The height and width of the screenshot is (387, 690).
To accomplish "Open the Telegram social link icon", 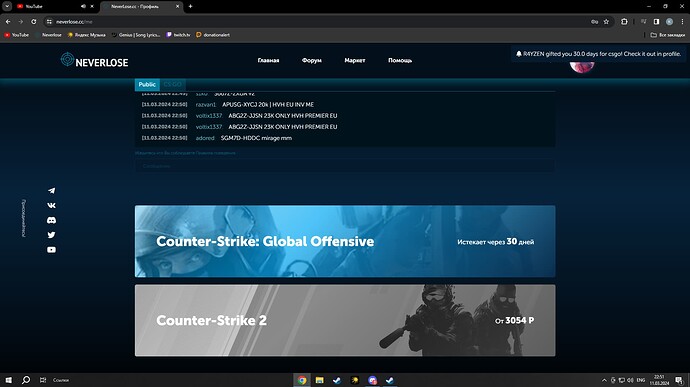I will point(51,191).
